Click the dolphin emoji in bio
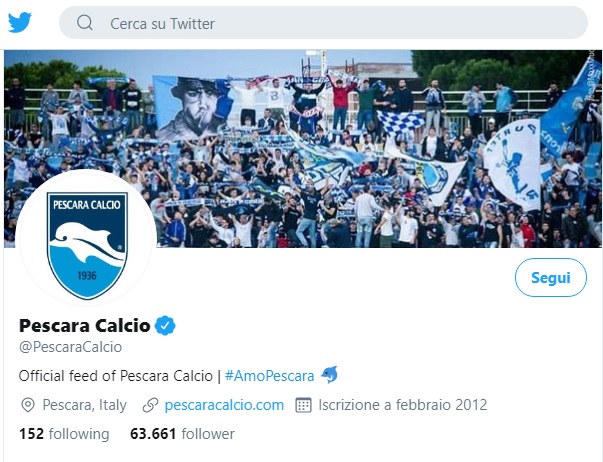The height and width of the screenshot is (462, 603). [329, 375]
